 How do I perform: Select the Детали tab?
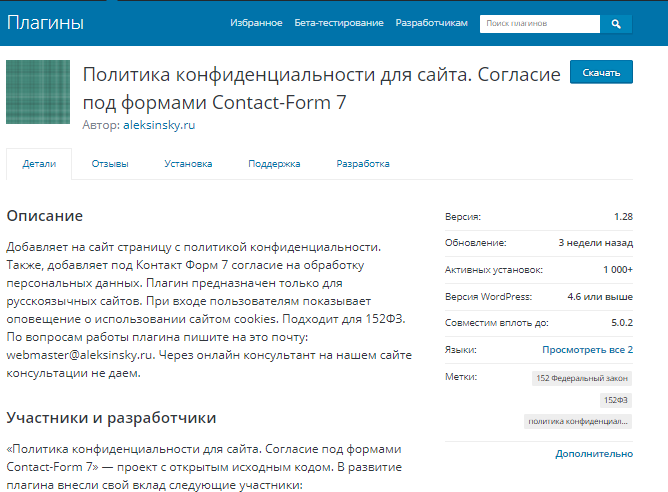pyautogui.click(x=39, y=164)
